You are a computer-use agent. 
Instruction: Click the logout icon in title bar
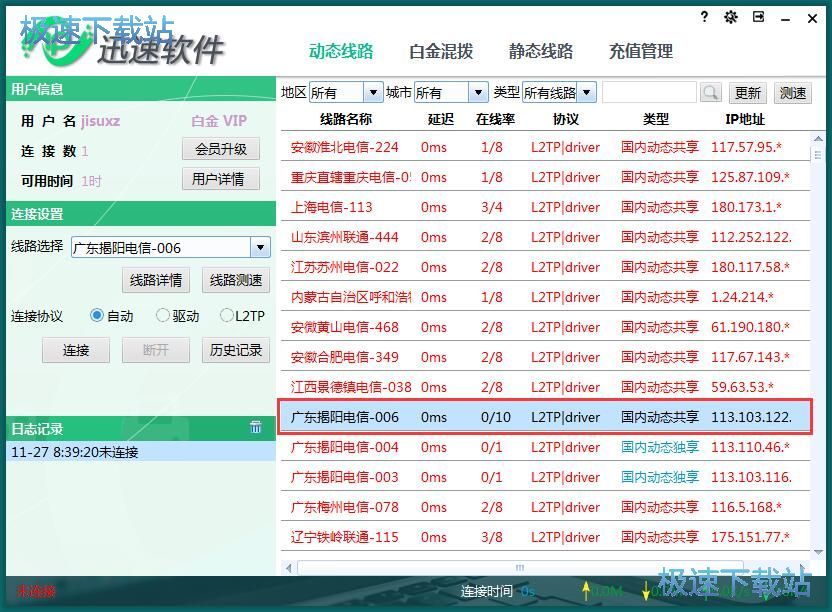[x=758, y=17]
